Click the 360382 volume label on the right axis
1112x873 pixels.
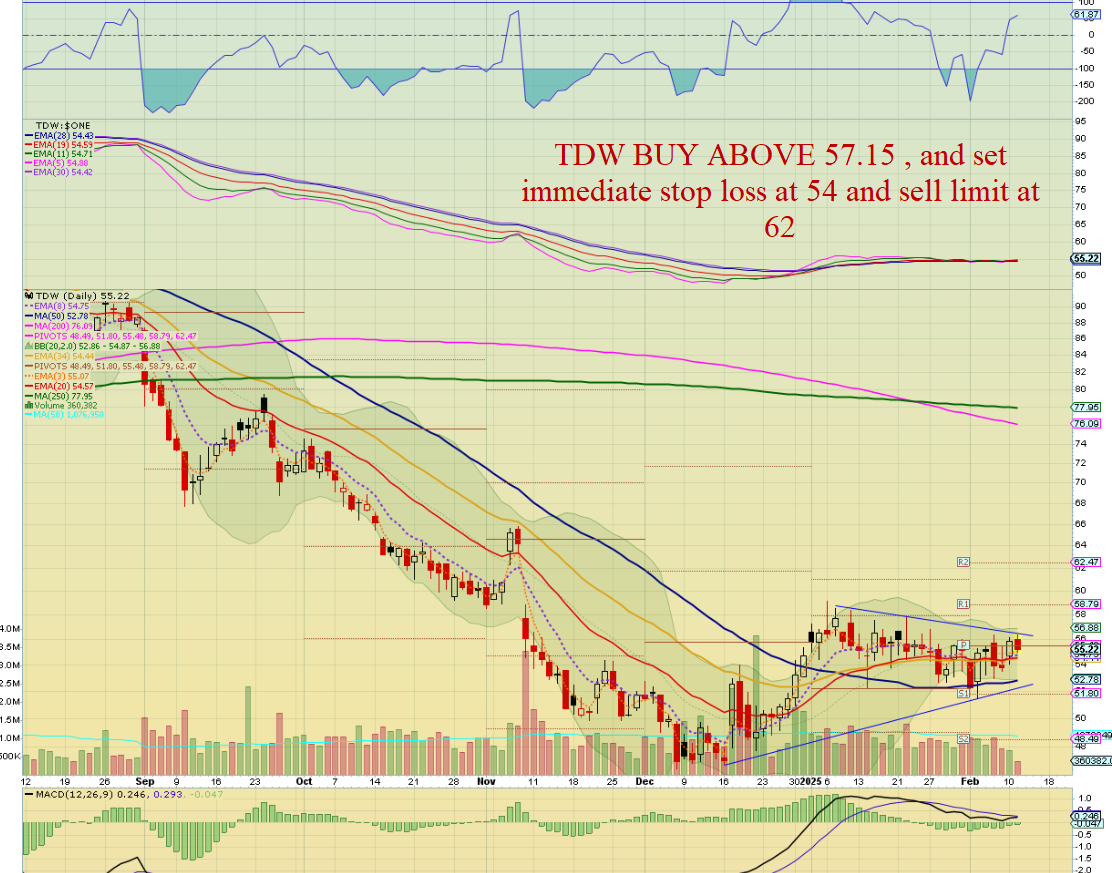pos(1090,760)
